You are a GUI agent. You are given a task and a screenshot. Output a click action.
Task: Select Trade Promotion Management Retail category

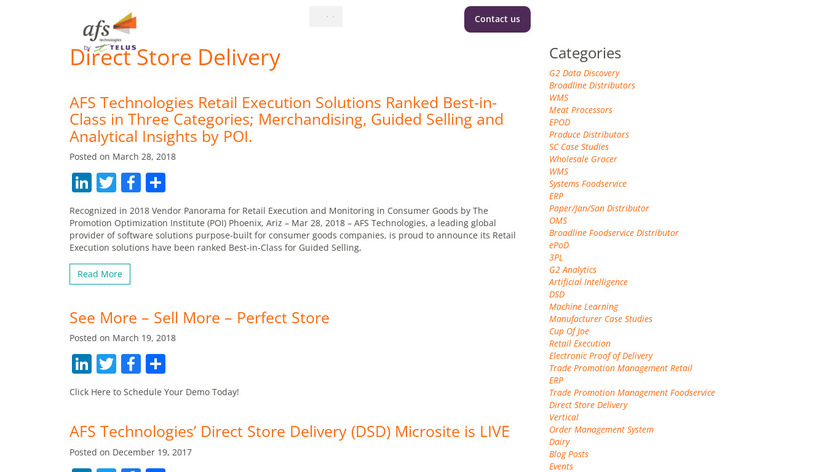pos(620,369)
